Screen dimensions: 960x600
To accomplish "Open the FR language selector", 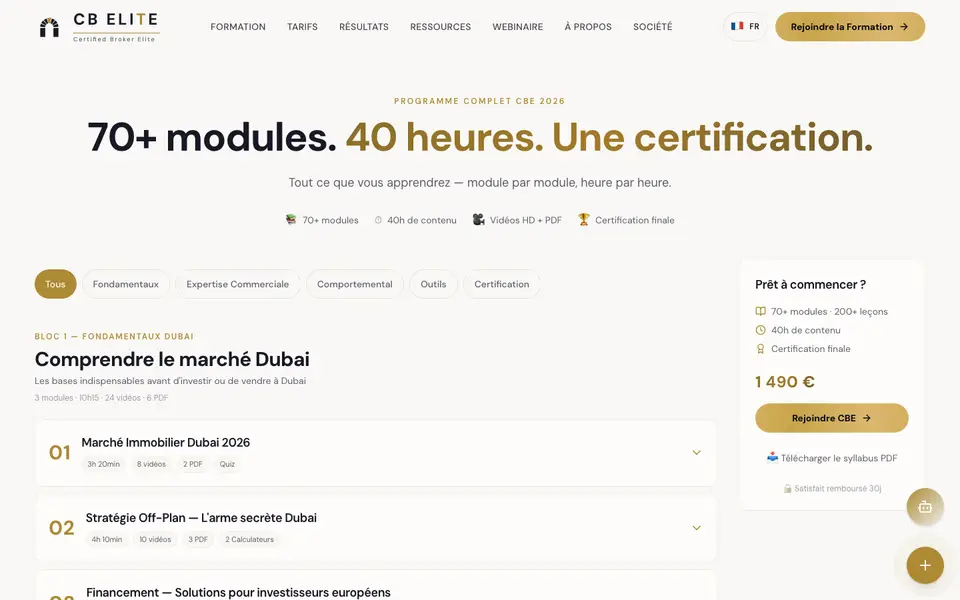I will click(x=744, y=26).
